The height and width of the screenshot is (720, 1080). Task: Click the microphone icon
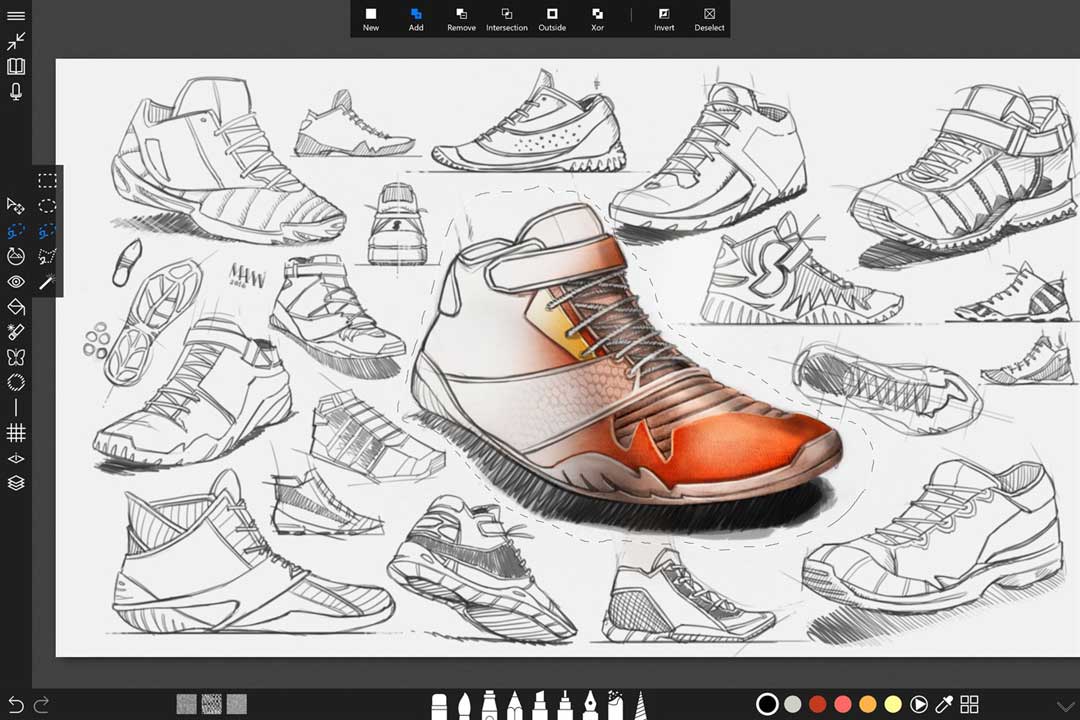16,92
